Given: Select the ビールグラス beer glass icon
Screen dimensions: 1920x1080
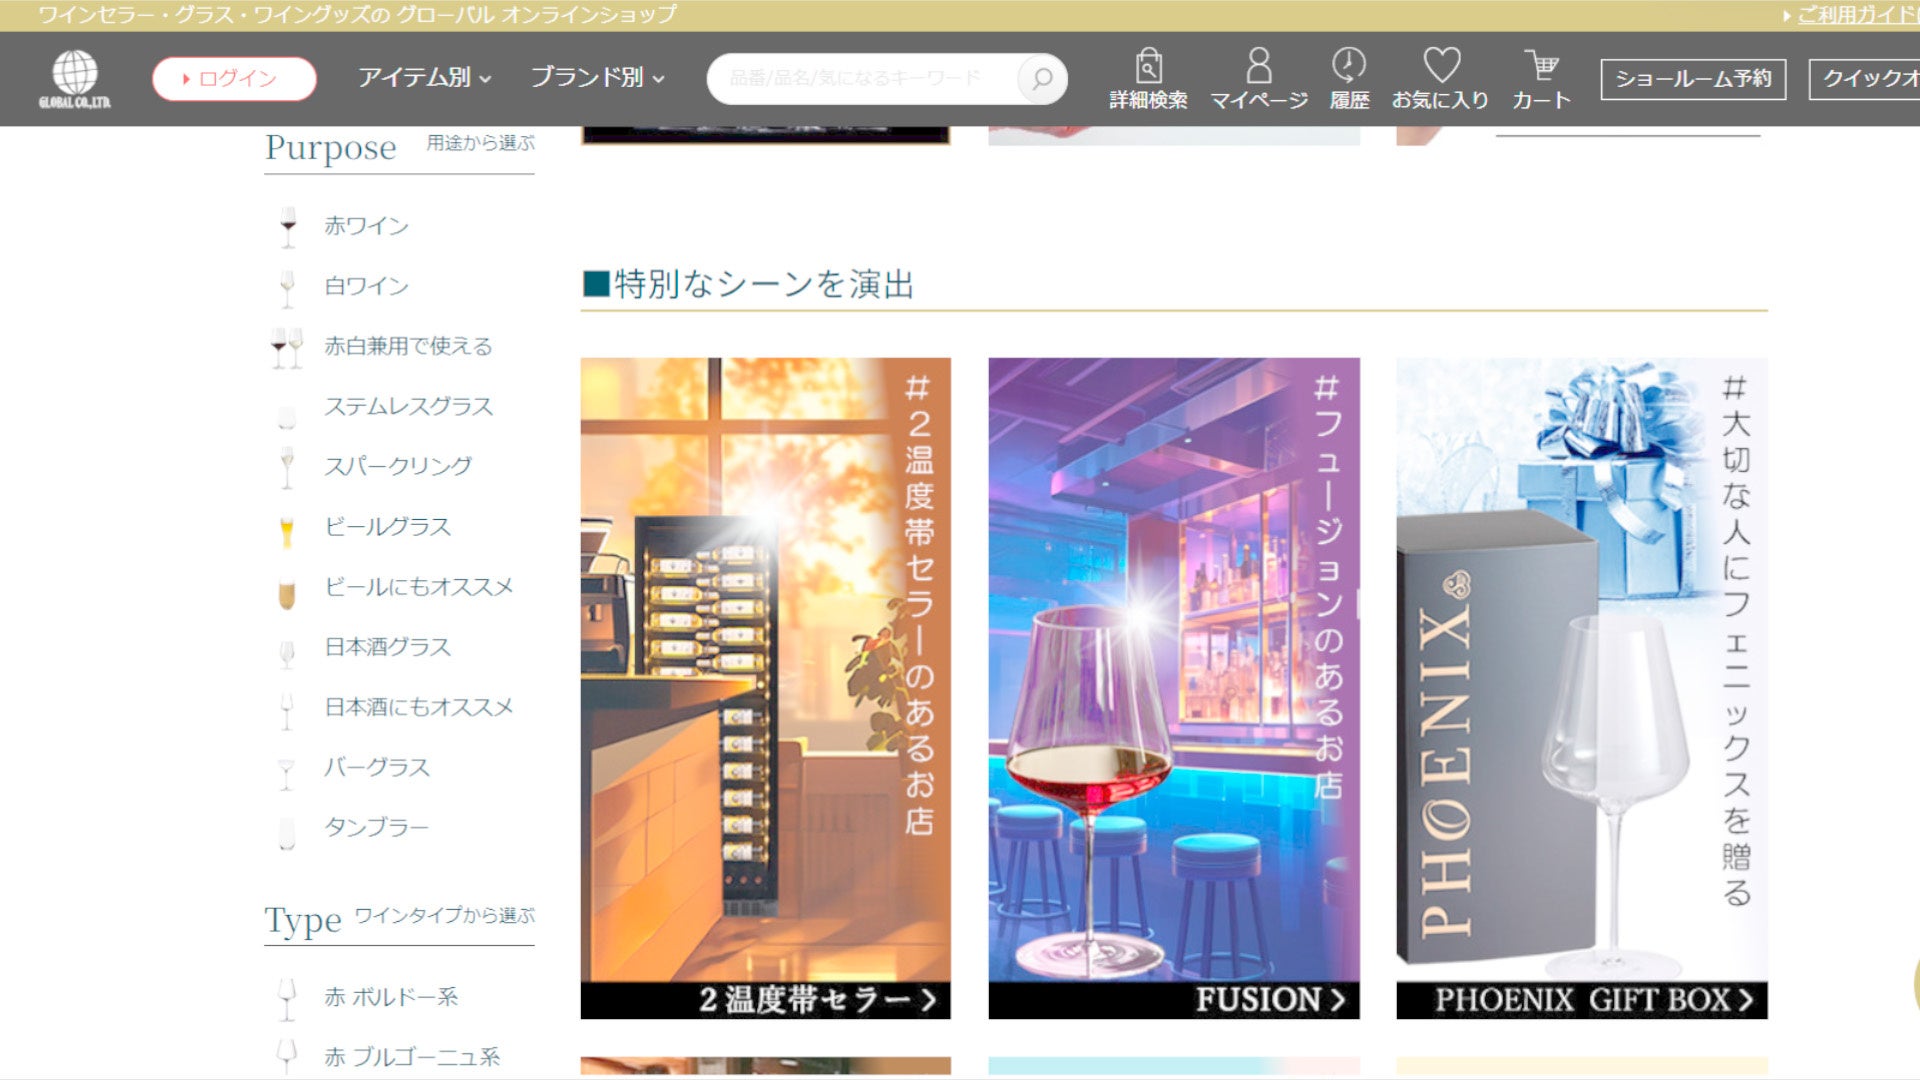Looking at the screenshot, I should click(x=287, y=530).
